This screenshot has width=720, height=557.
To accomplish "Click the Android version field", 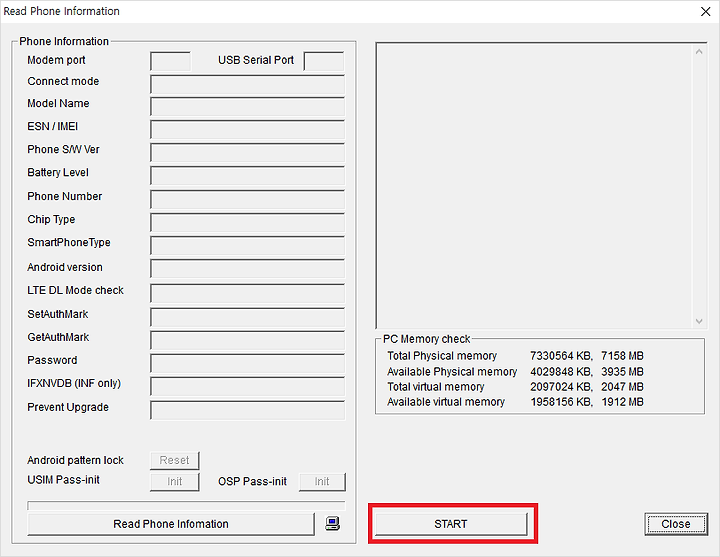I will pos(248,268).
